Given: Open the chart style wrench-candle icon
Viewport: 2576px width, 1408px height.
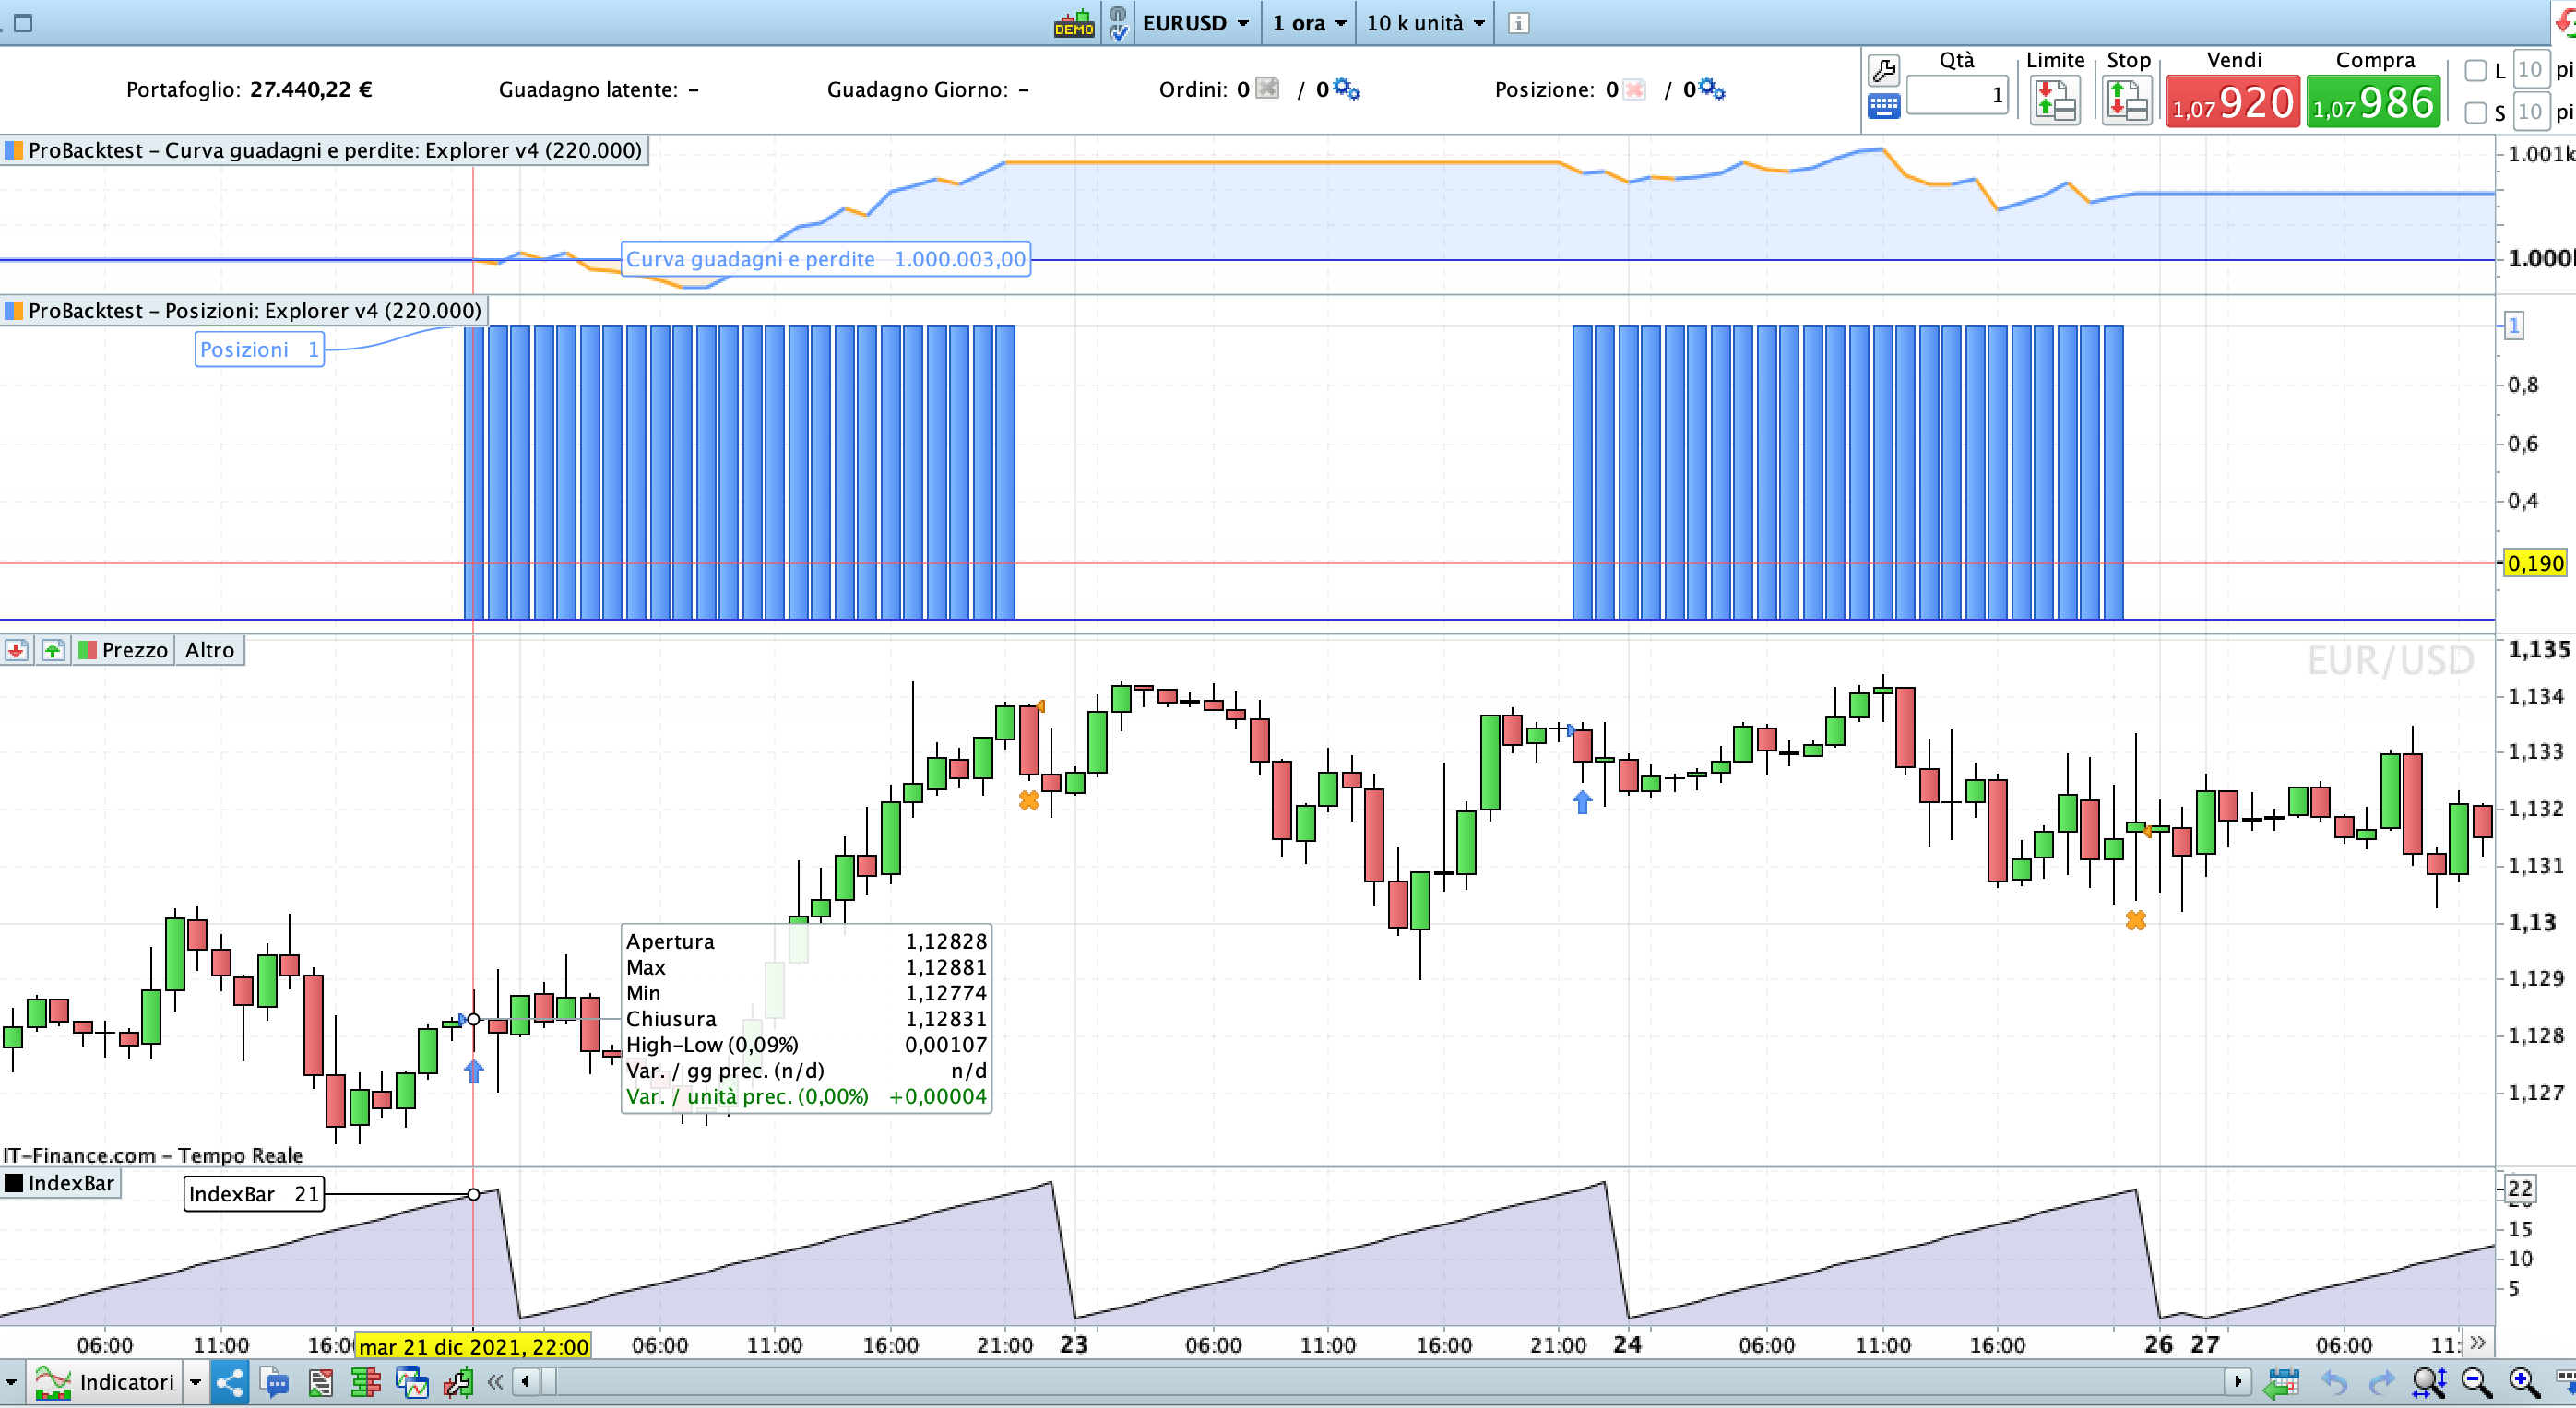Looking at the screenshot, I should click(x=458, y=1383).
